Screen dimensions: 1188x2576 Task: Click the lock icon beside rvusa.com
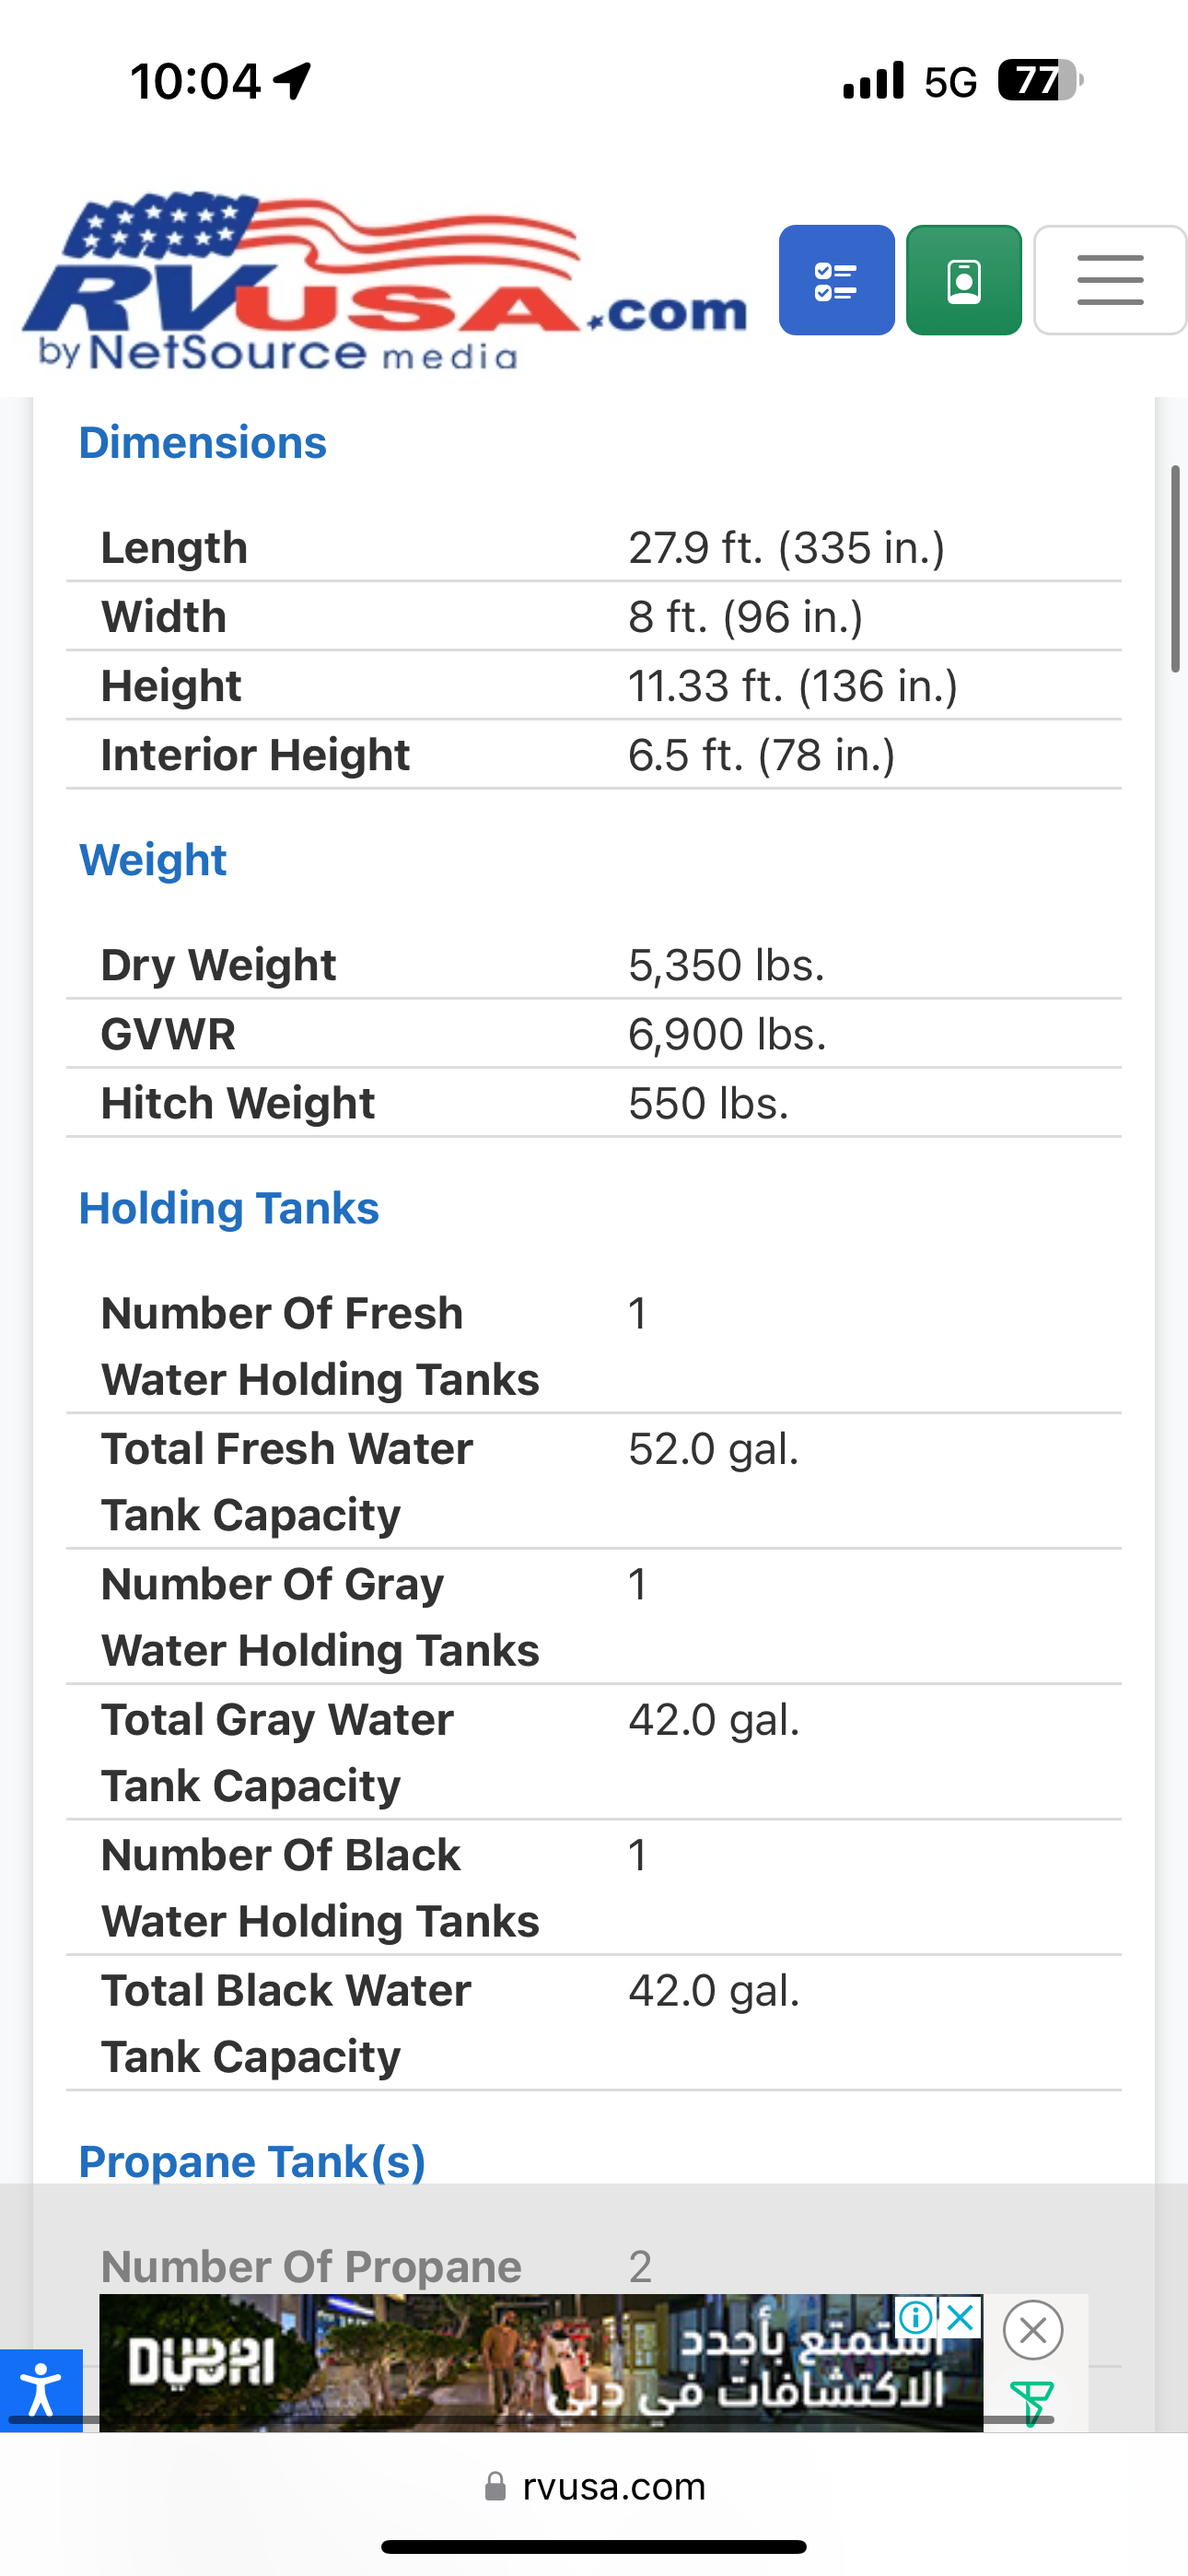tap(495, 2486)
